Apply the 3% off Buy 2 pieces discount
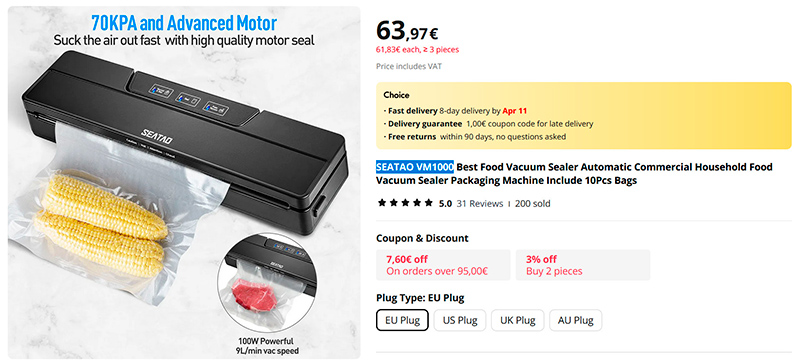 (x=583, y=265)
